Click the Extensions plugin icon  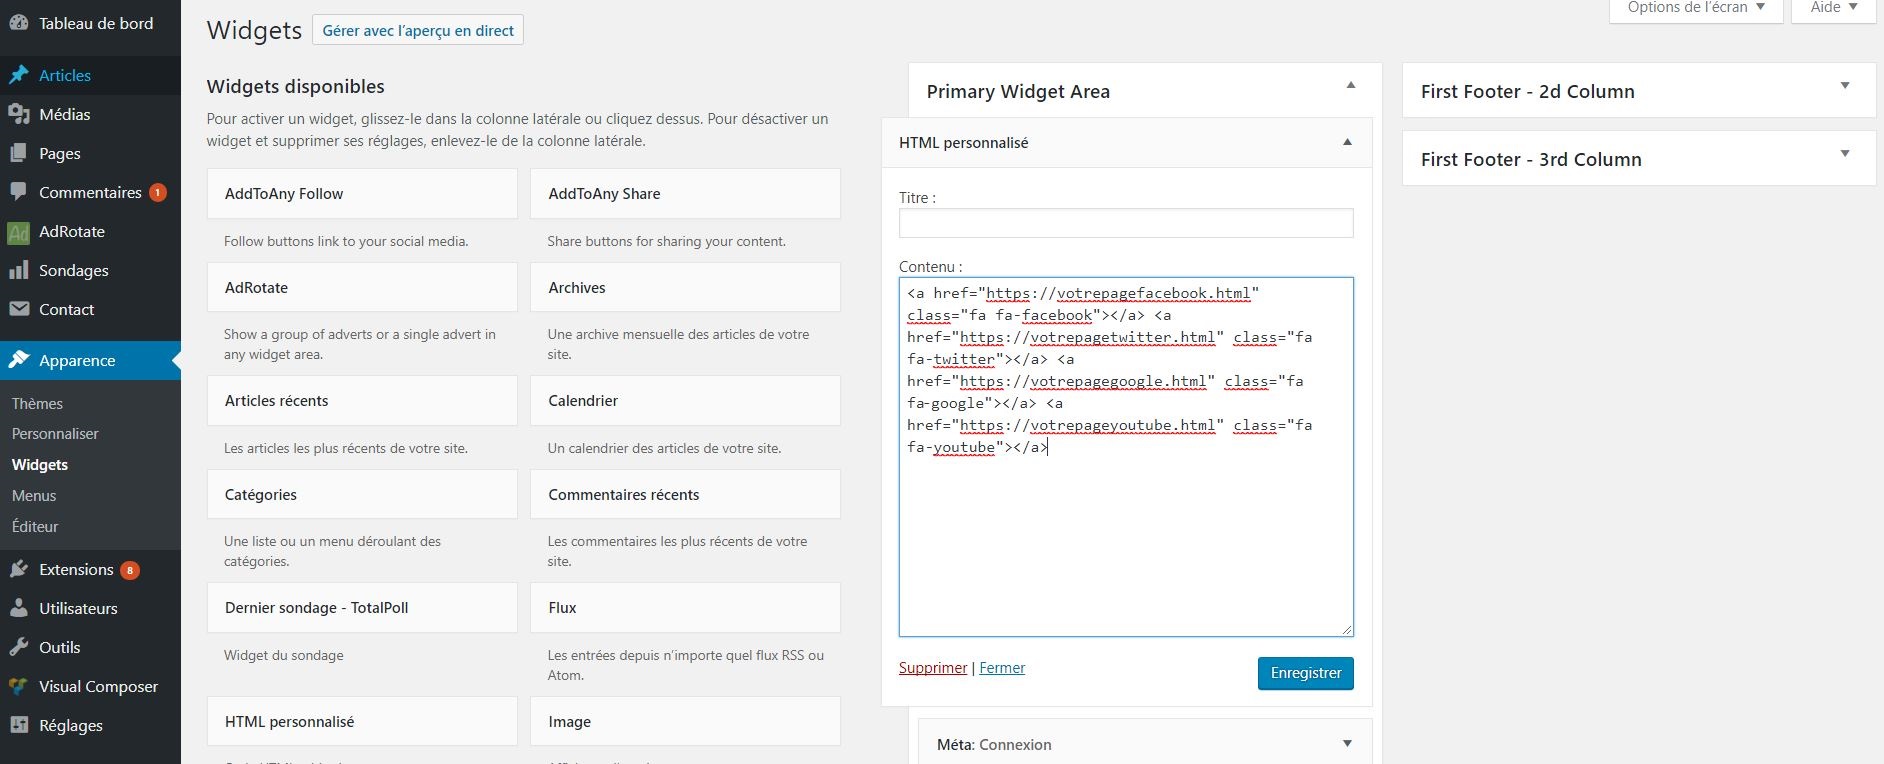pyautogui.click(x=19, y=570)
